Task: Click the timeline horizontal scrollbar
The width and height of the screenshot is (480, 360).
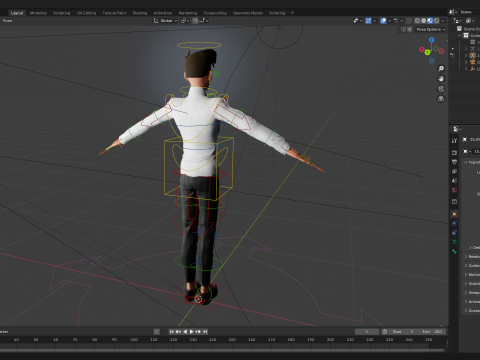Action: (222, 350)
